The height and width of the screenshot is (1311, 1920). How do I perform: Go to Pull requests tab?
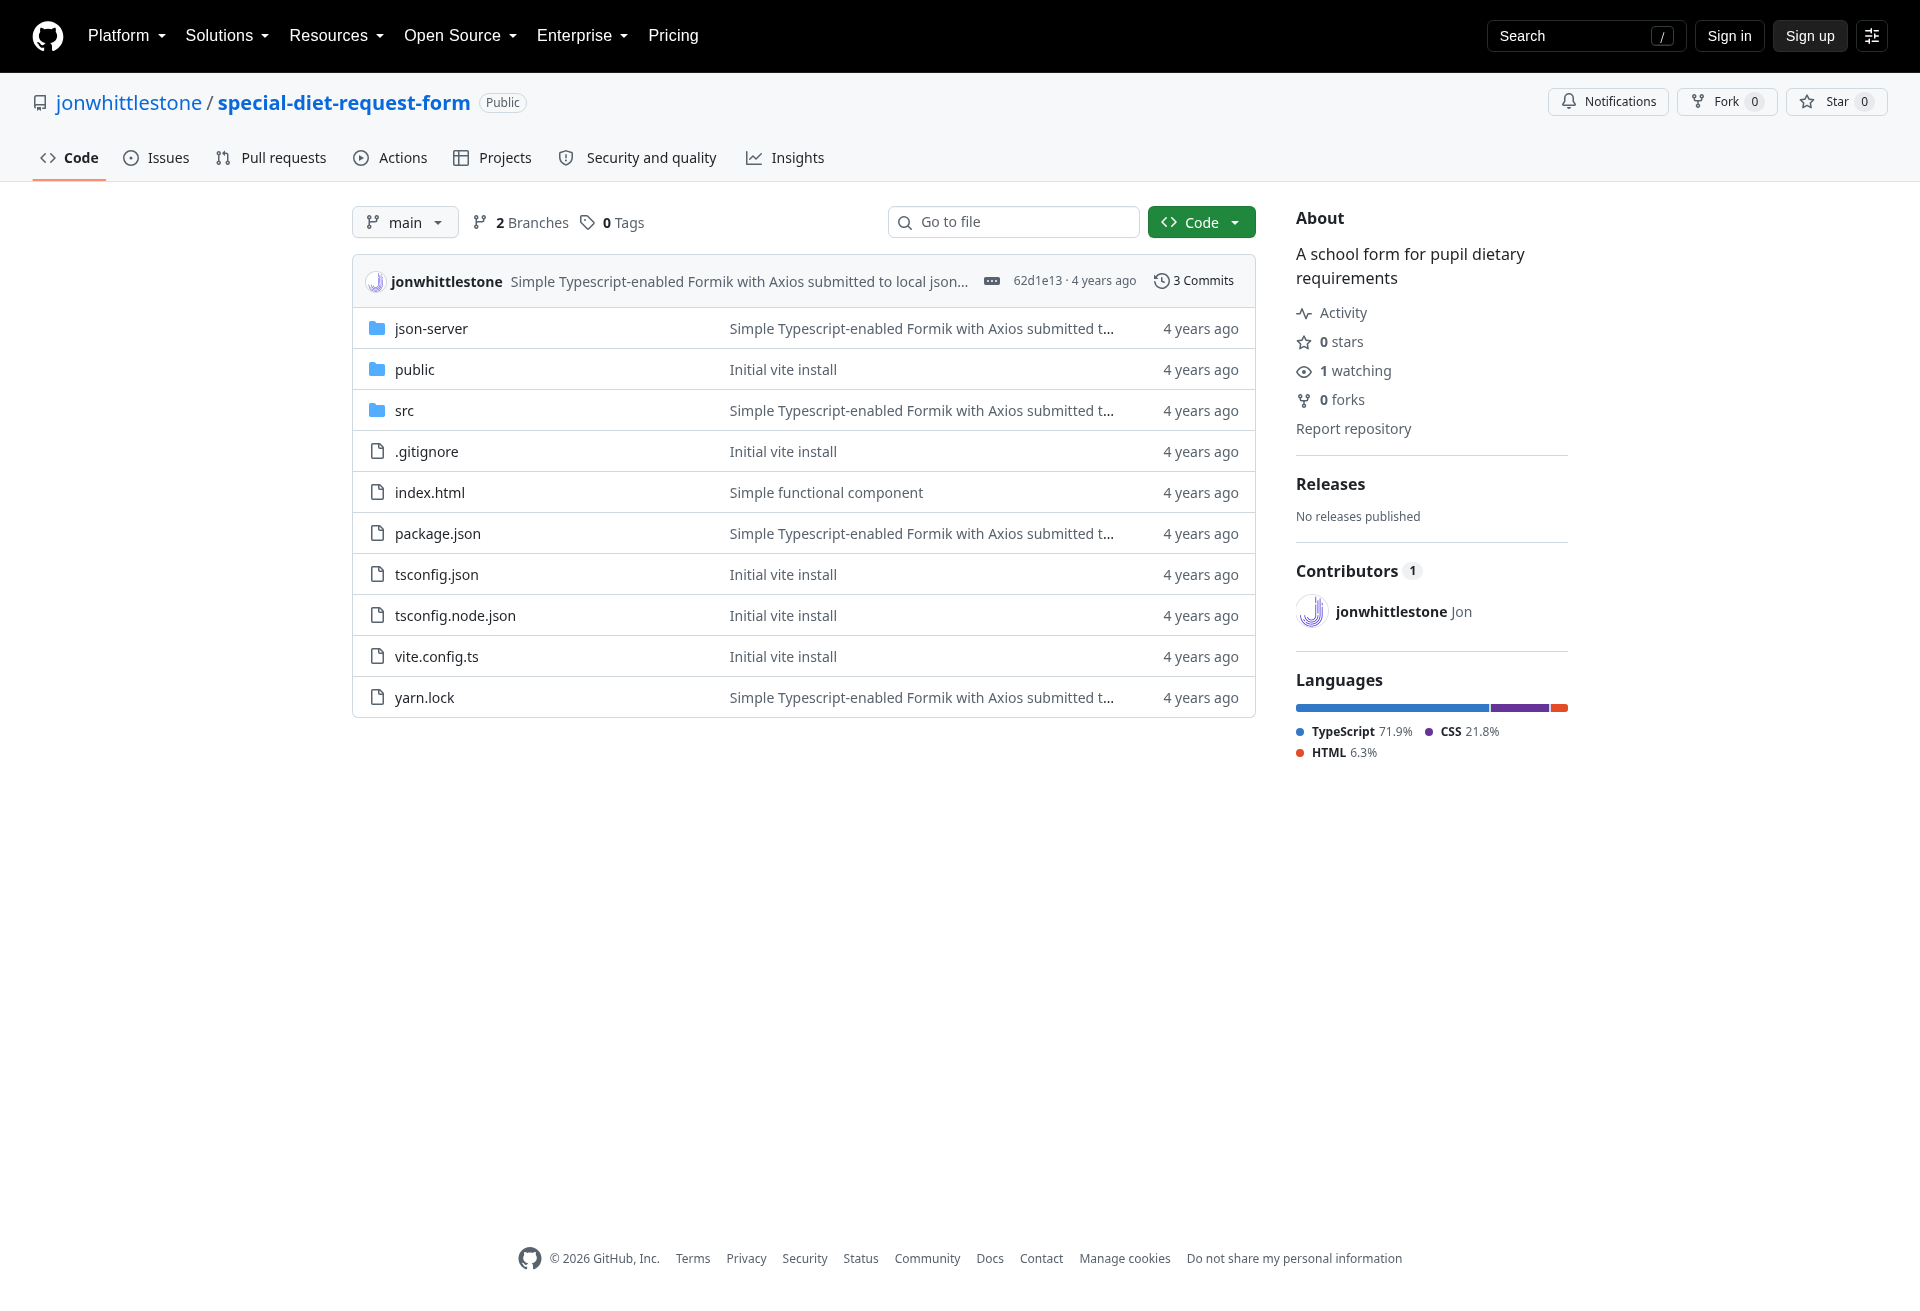(x=271, y=158)
